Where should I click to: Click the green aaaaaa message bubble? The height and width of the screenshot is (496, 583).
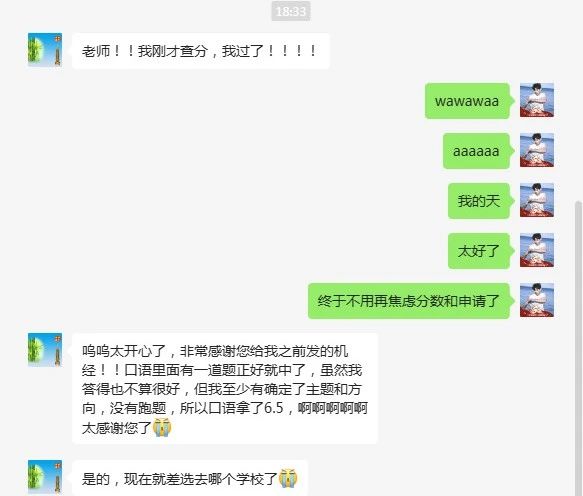(x=478, y=151)
